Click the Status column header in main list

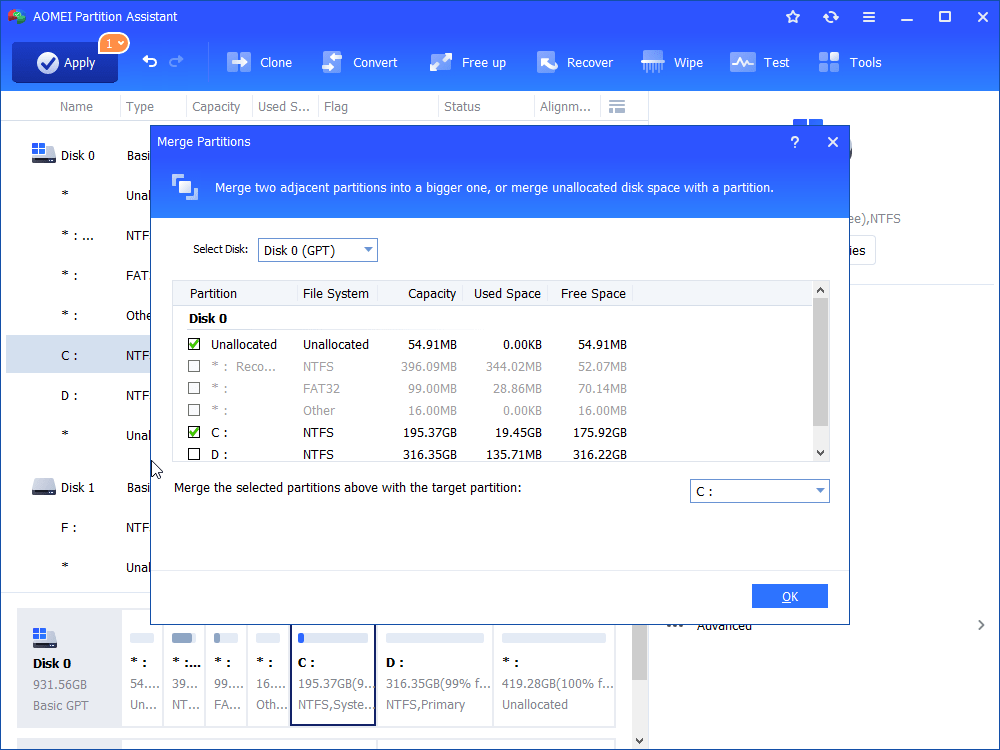click(462, 107)
